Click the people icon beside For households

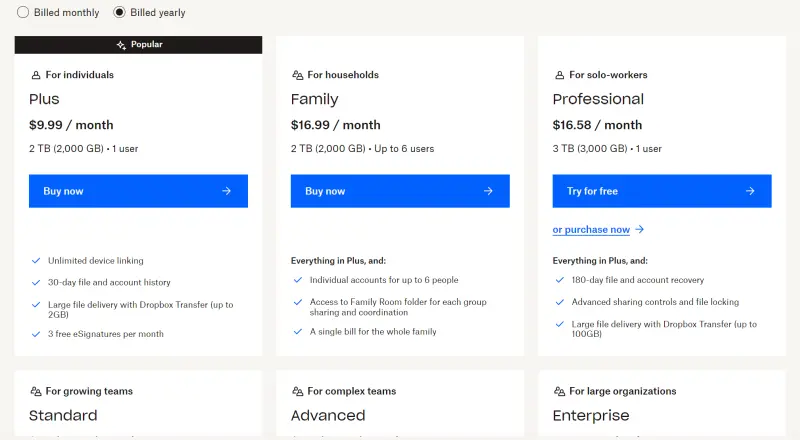click(x=297, y=75)
